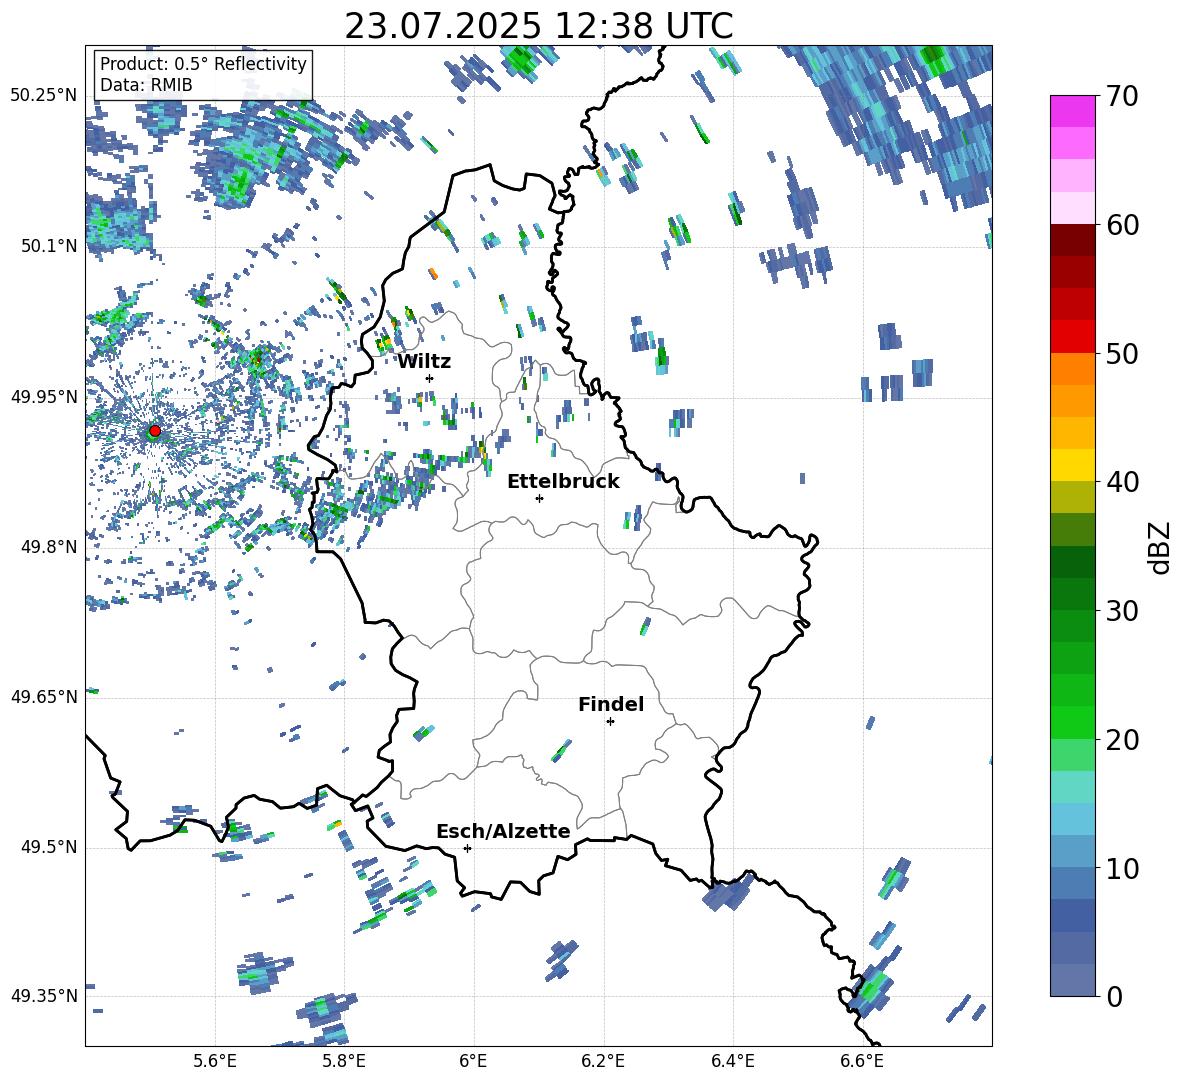1184x1081 pixels.
Task: Click the 50.25°N latitude label
Action: click(44, 96)
